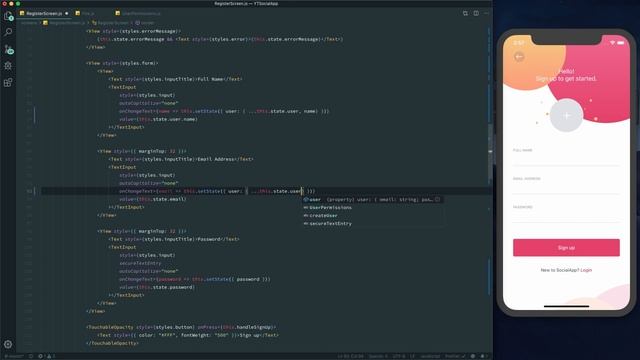Open the Explorer icon in the activity bar
Screen dimensions: 640x360
coord(8,16)
